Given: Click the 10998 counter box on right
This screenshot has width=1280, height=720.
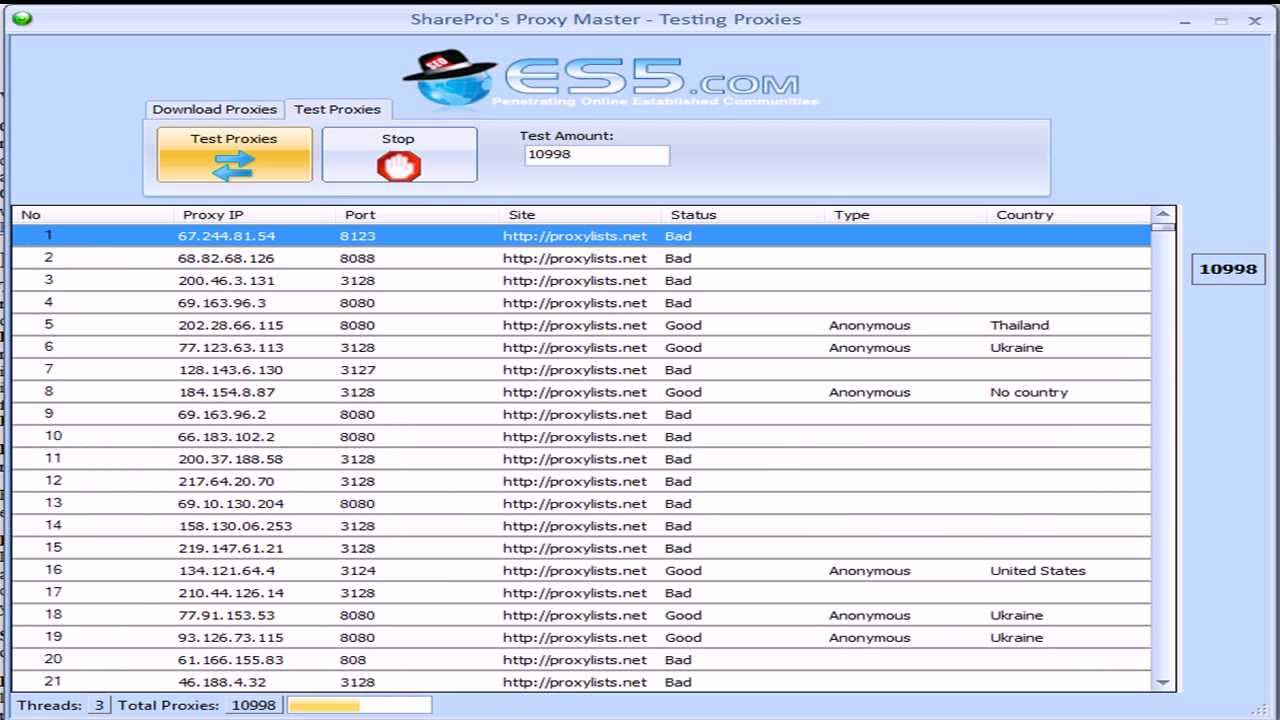Looking at the screenshot, I should coord(1228,268).
